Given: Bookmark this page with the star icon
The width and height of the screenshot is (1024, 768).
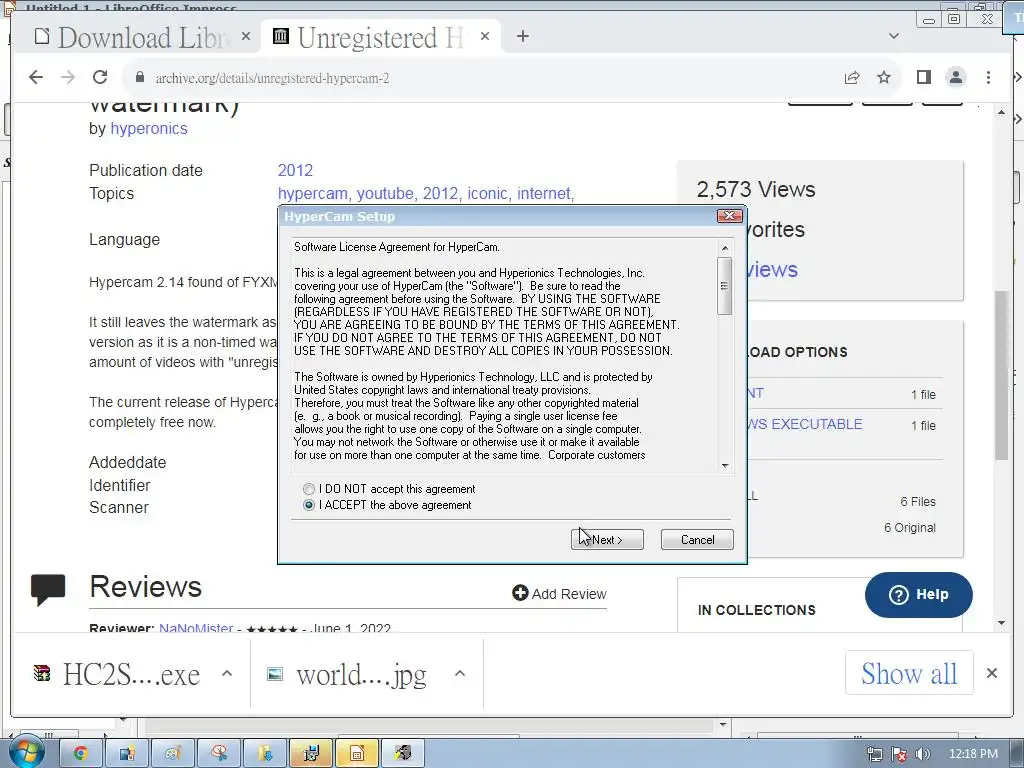Looking at the screenshot, I should (x=884, y=77).
